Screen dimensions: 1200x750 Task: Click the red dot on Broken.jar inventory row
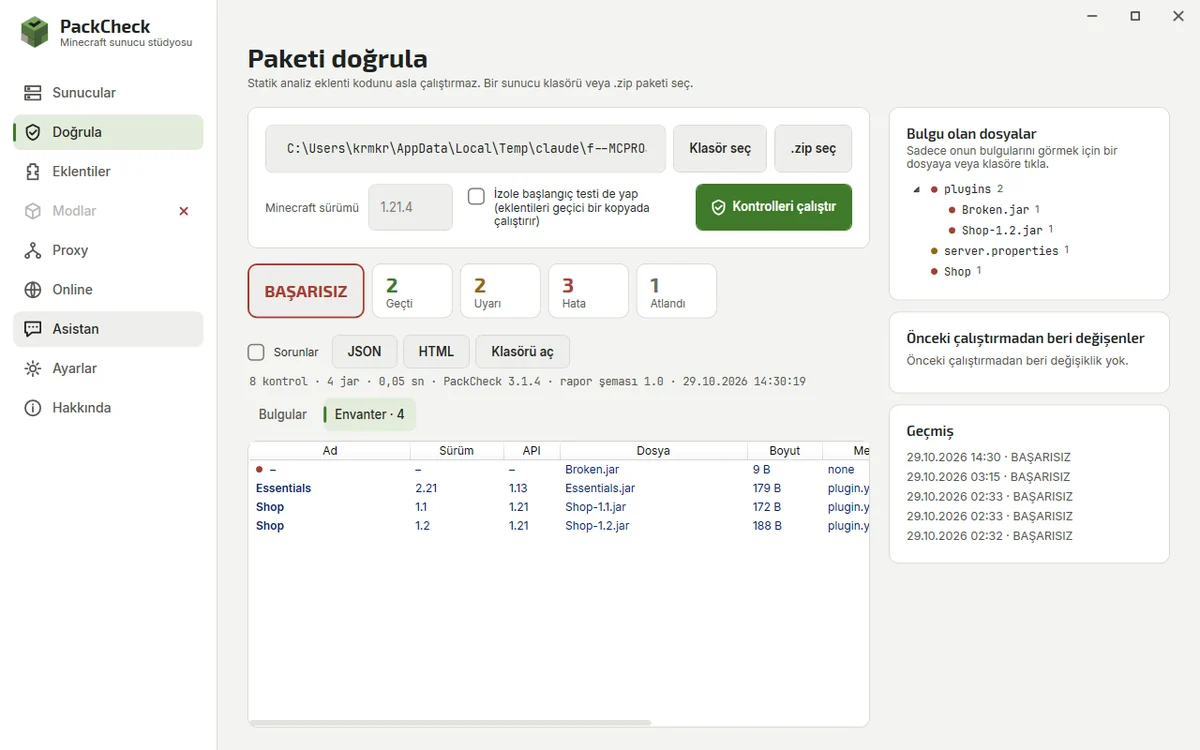259,469
